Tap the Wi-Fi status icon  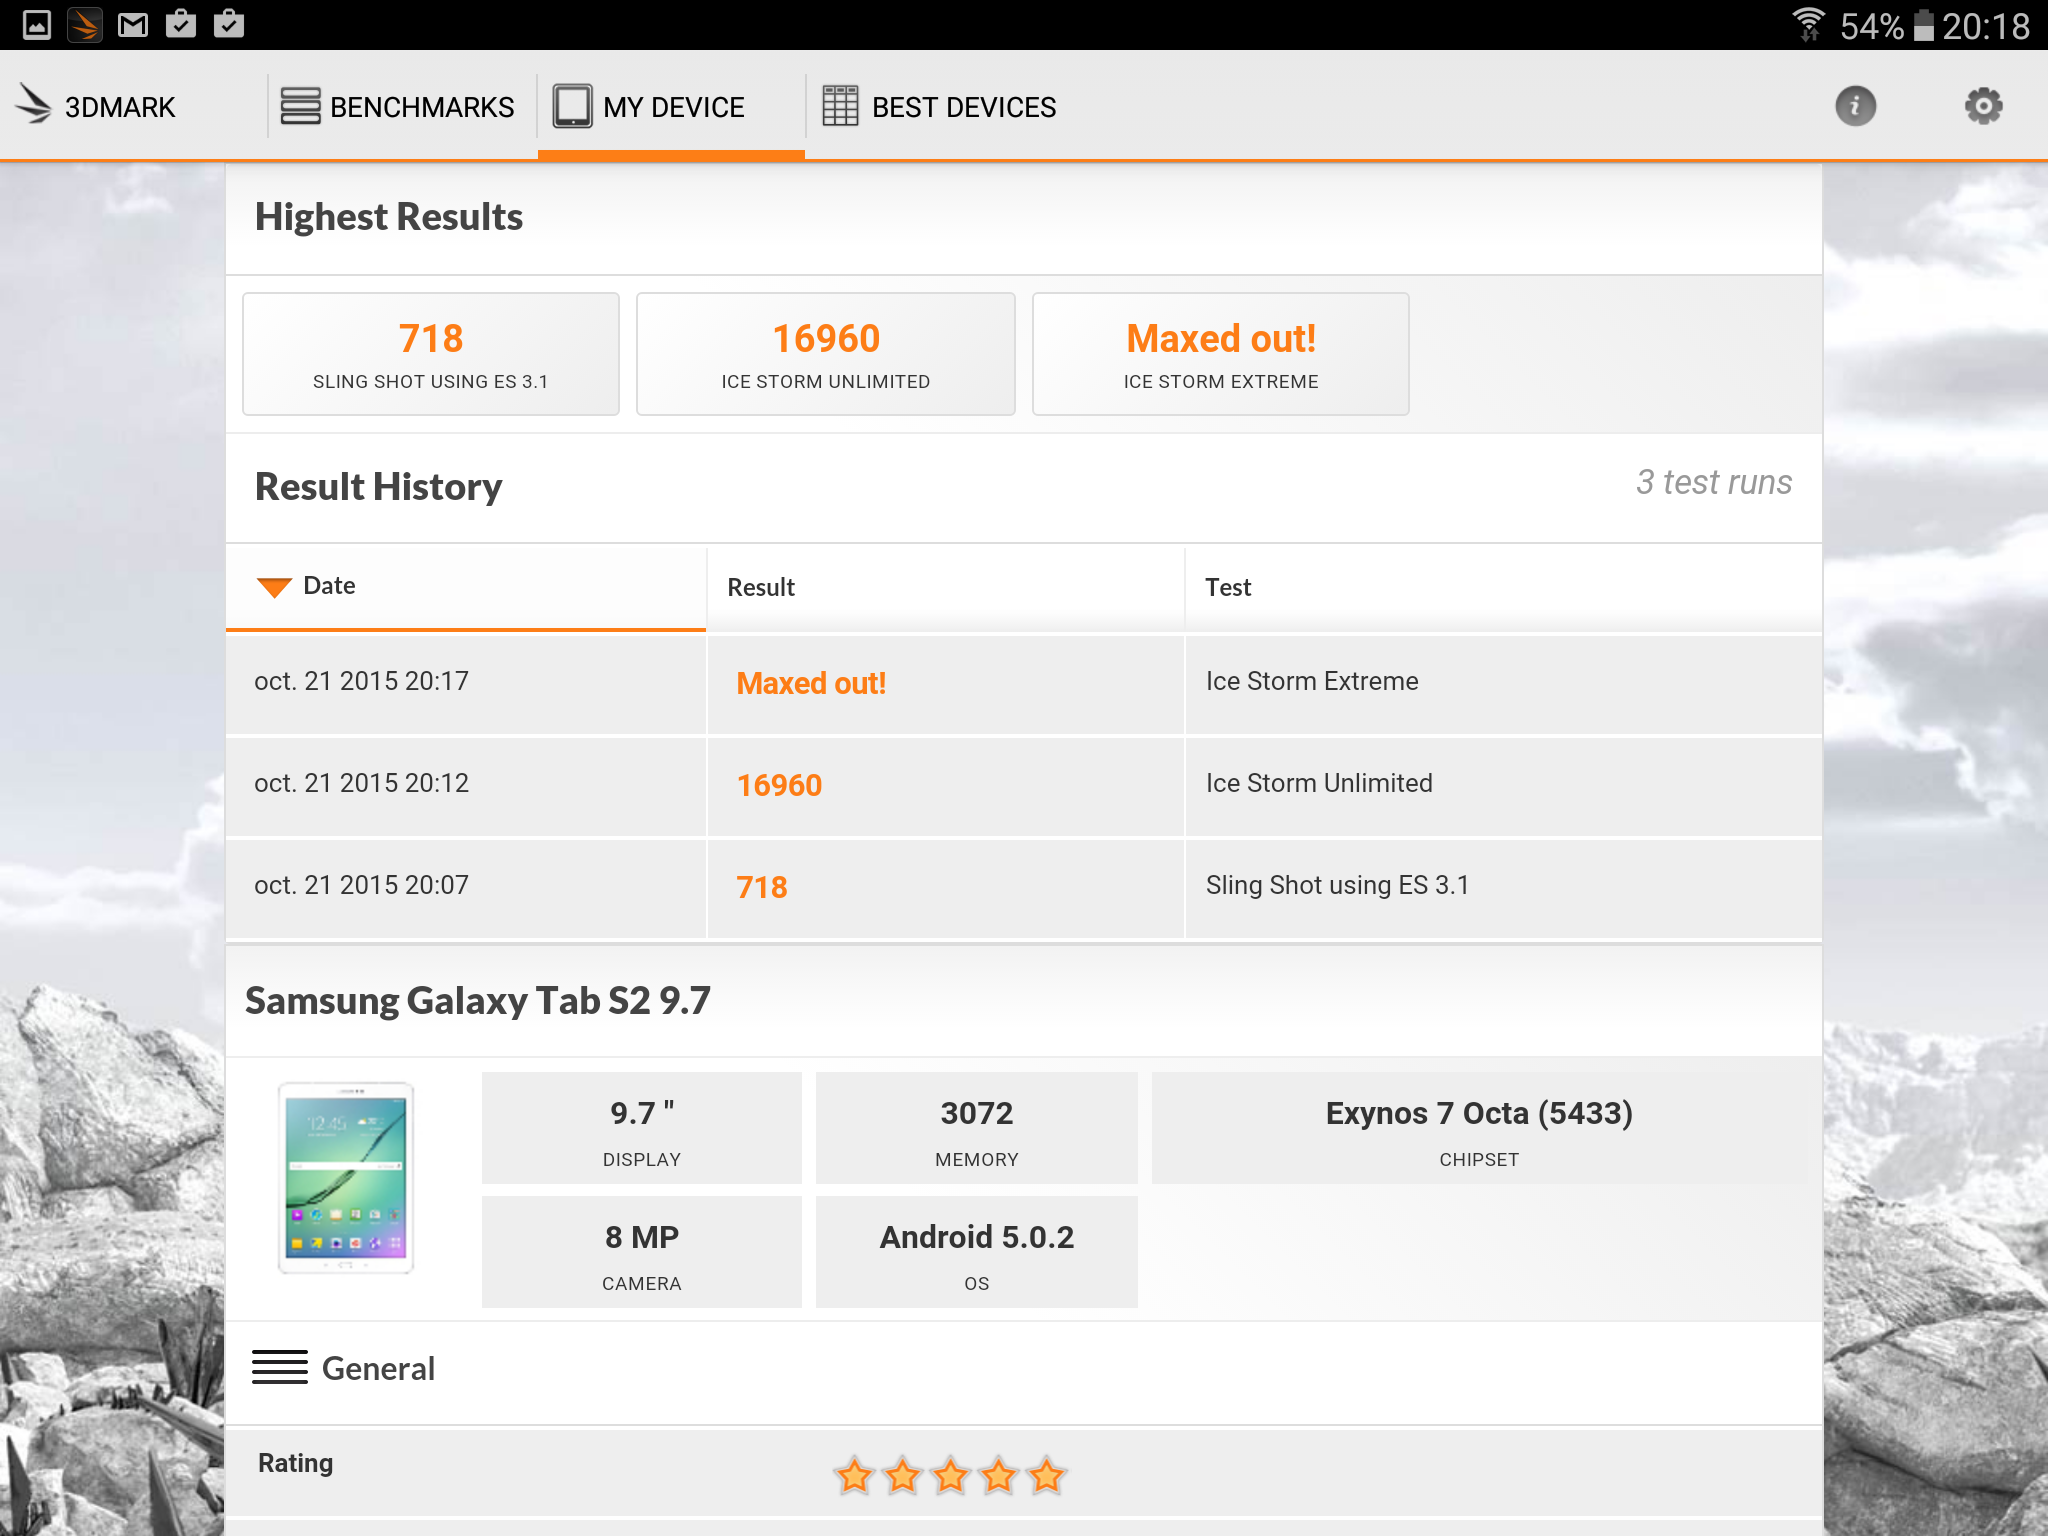point(1808,24)
